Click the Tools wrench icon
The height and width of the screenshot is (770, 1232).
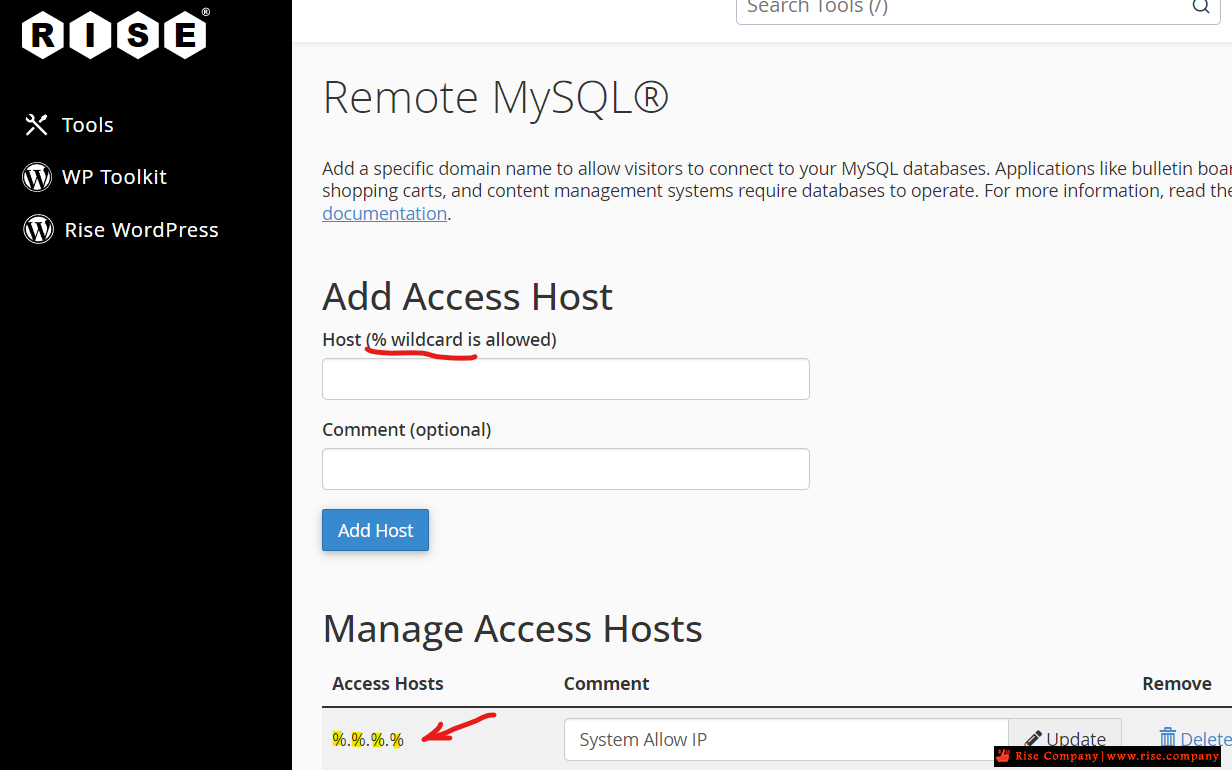click(37, 125)
